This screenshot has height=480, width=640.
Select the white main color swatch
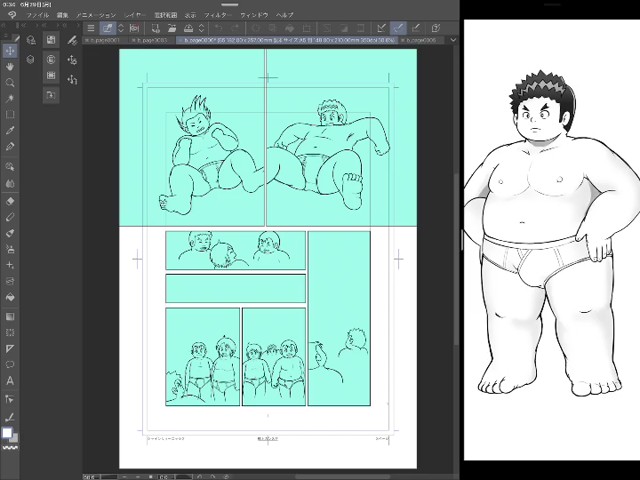click(7, 433)
